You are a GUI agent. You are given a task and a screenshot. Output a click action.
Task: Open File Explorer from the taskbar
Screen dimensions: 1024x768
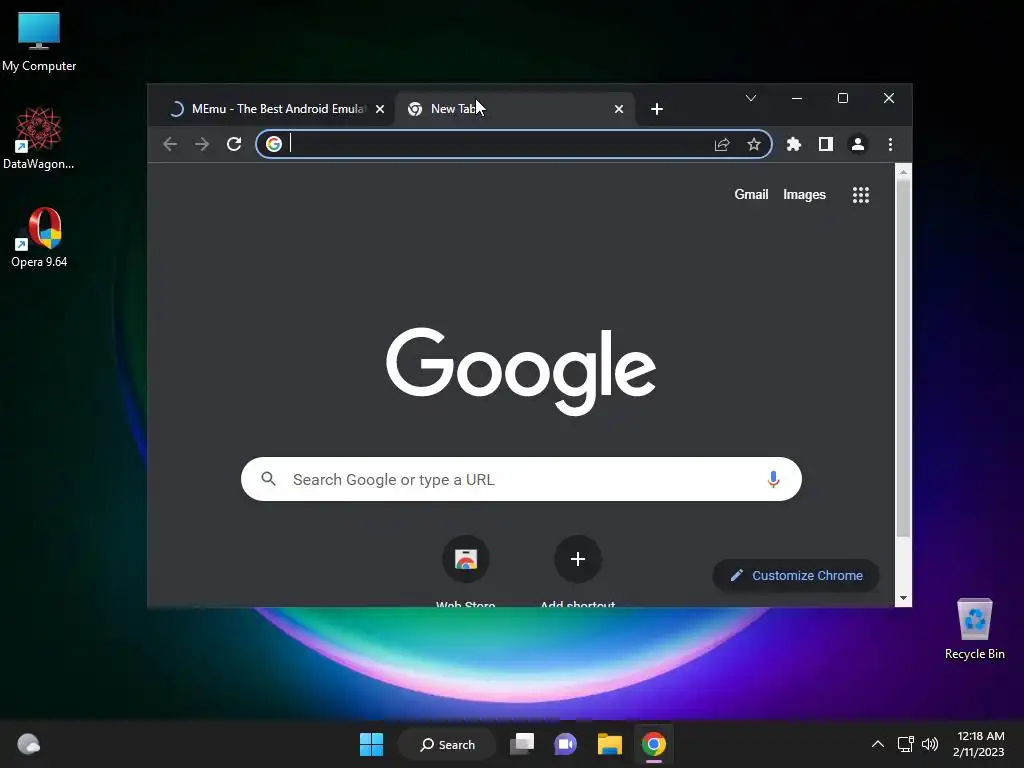(x=609, y=744)
